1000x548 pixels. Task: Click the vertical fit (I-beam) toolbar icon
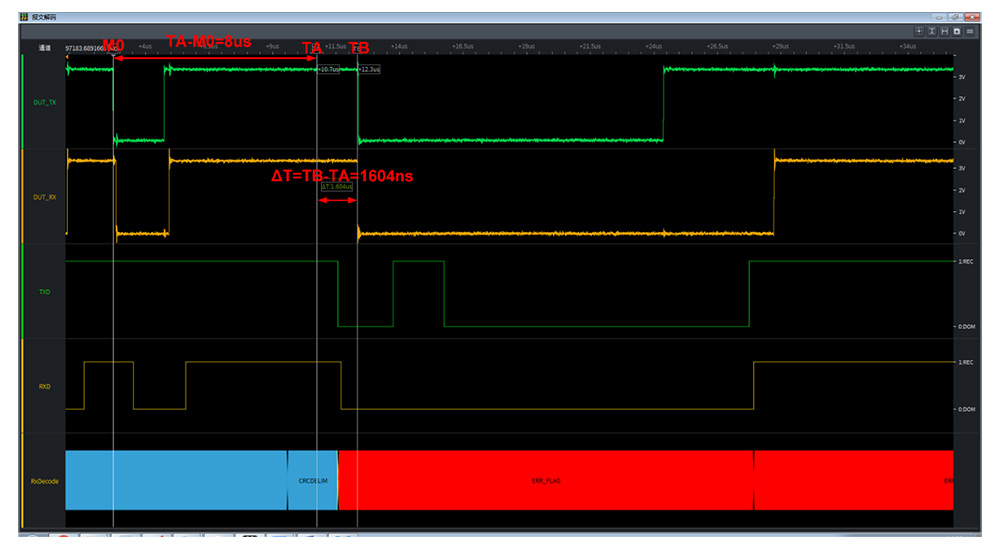coord(932,31)
